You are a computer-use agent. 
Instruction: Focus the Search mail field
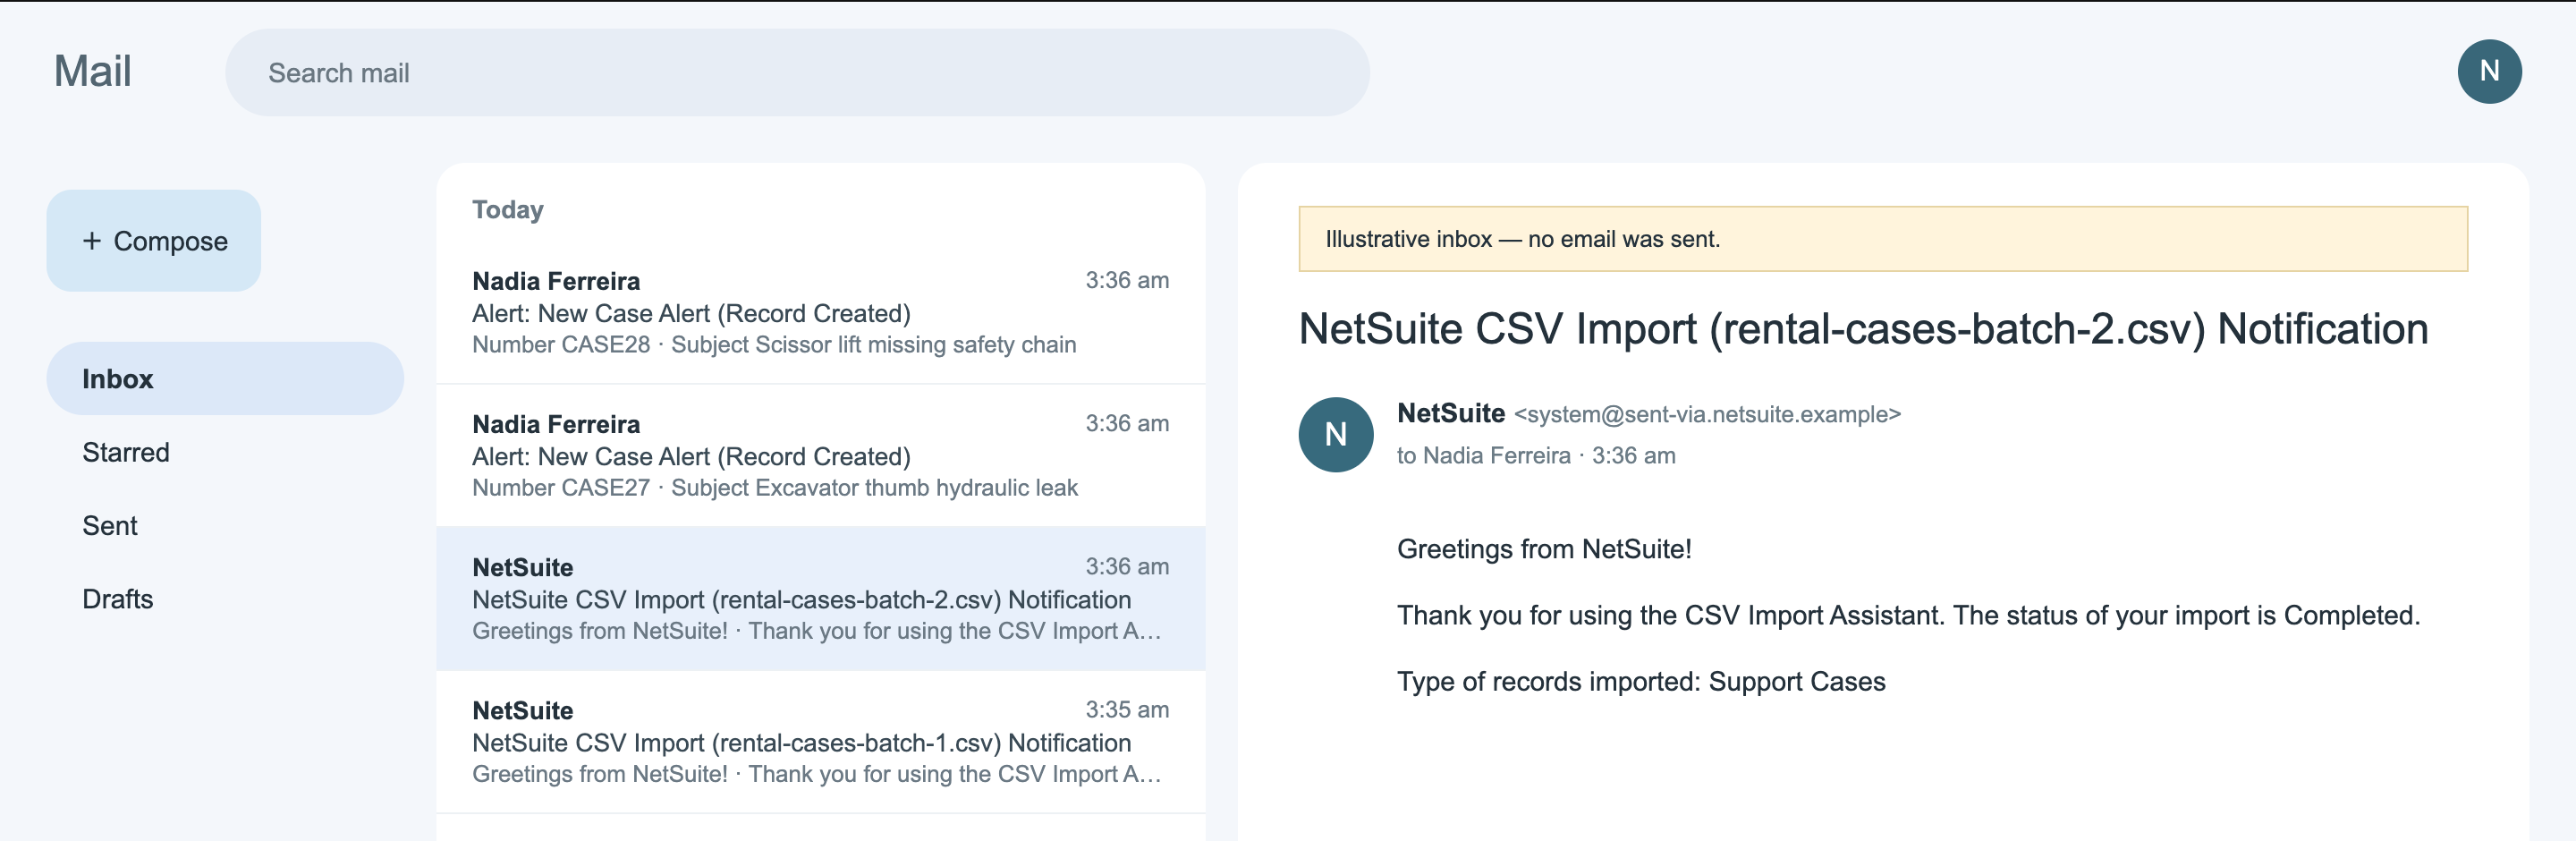point(797,72)
